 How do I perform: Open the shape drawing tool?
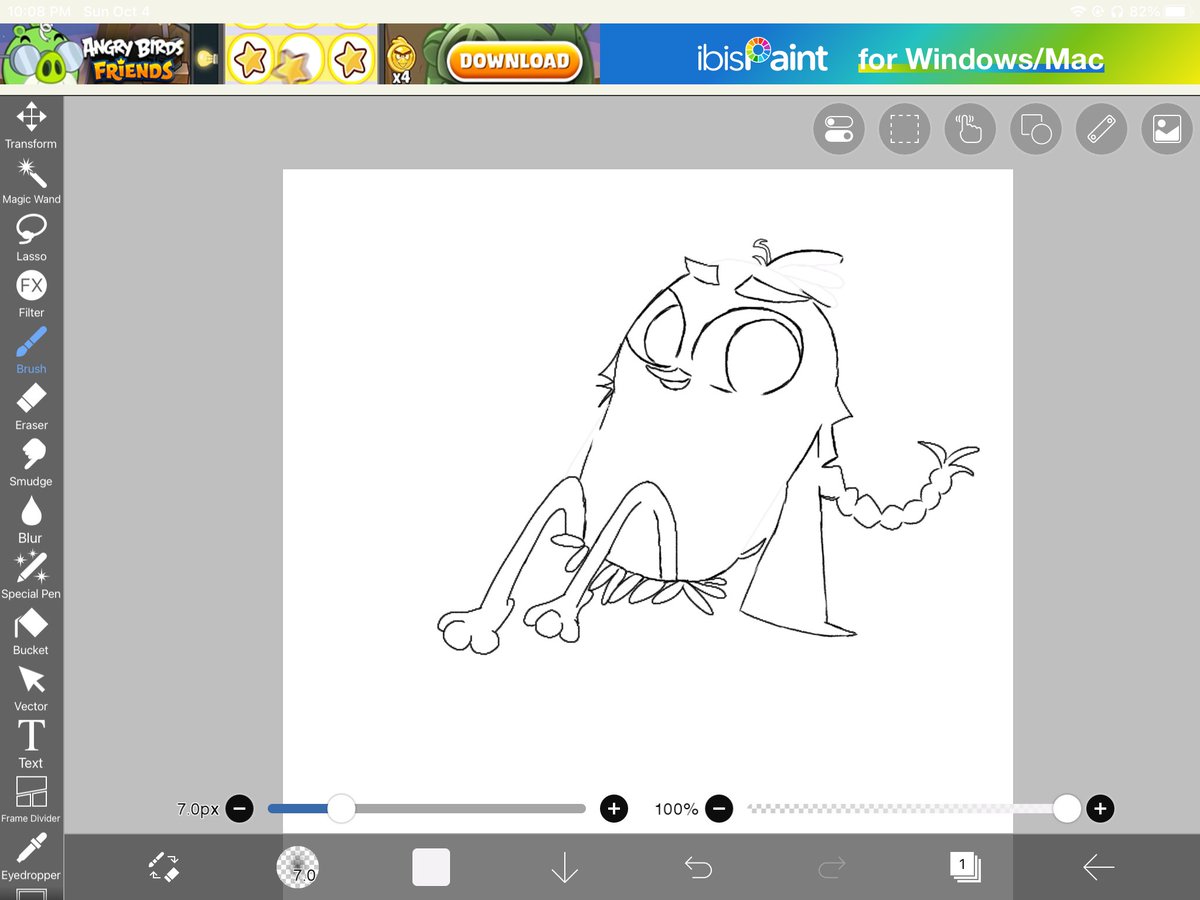(x=1036, y=129)
